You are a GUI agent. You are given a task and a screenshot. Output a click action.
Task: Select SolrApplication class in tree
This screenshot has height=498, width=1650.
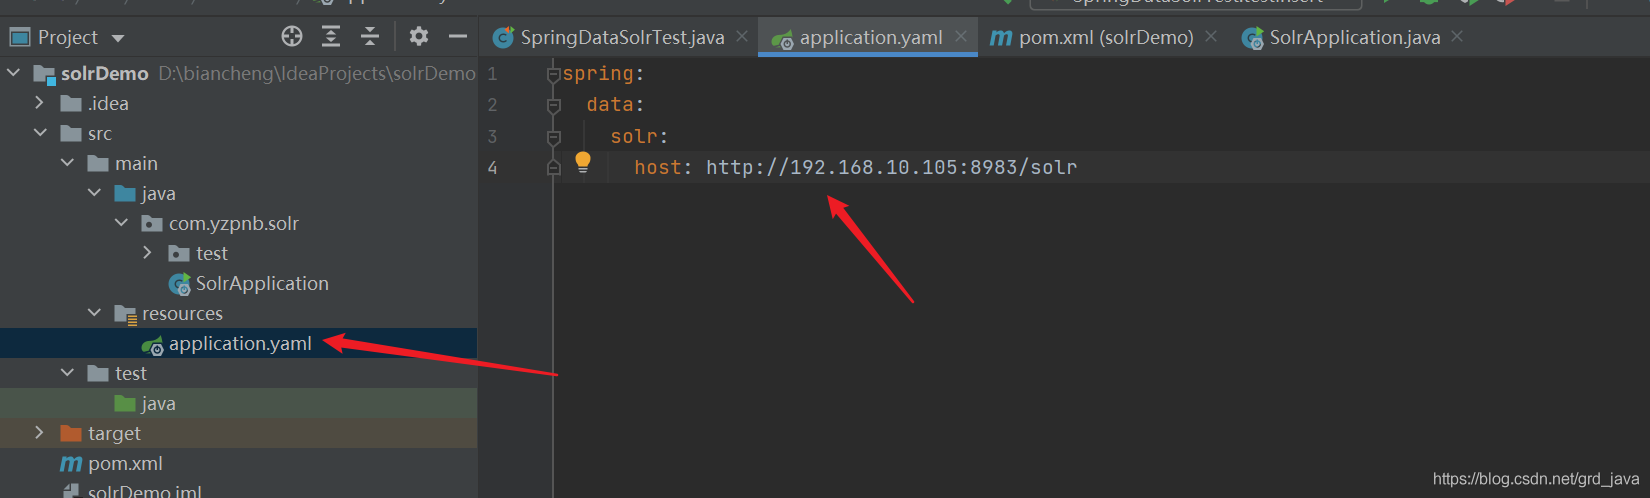pos(262,283)
